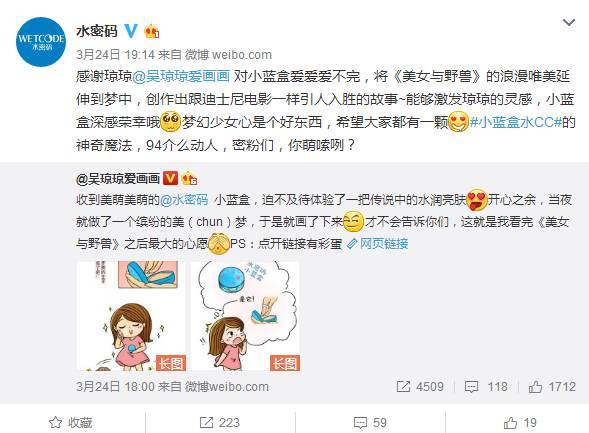Open the quoted author name @吴琼琼爱画画
The width and height of the screenshot is (589, 433).
pos(118,178)
